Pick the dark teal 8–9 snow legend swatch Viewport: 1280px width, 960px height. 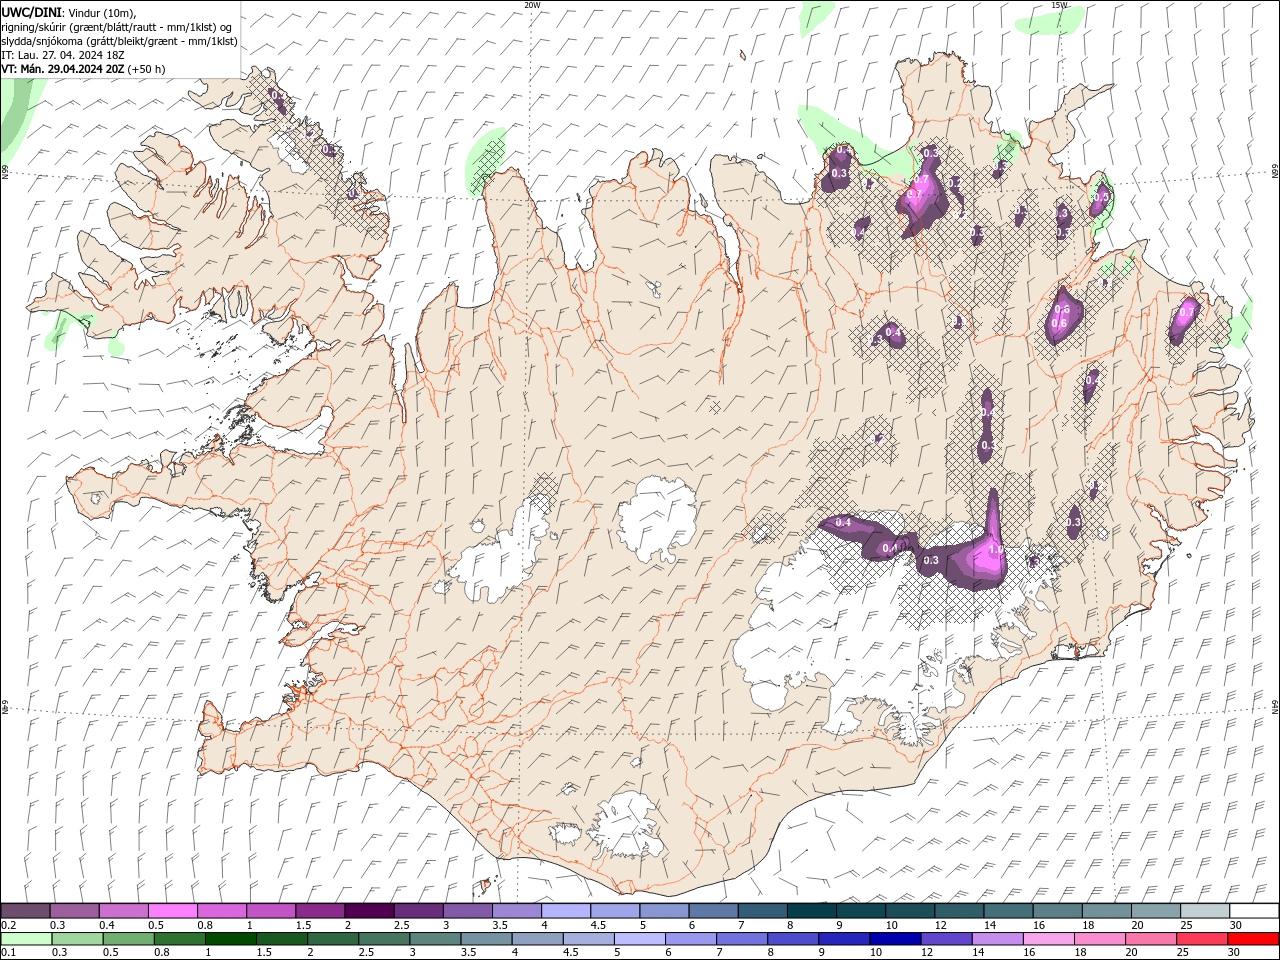click(x=811, y=911)
